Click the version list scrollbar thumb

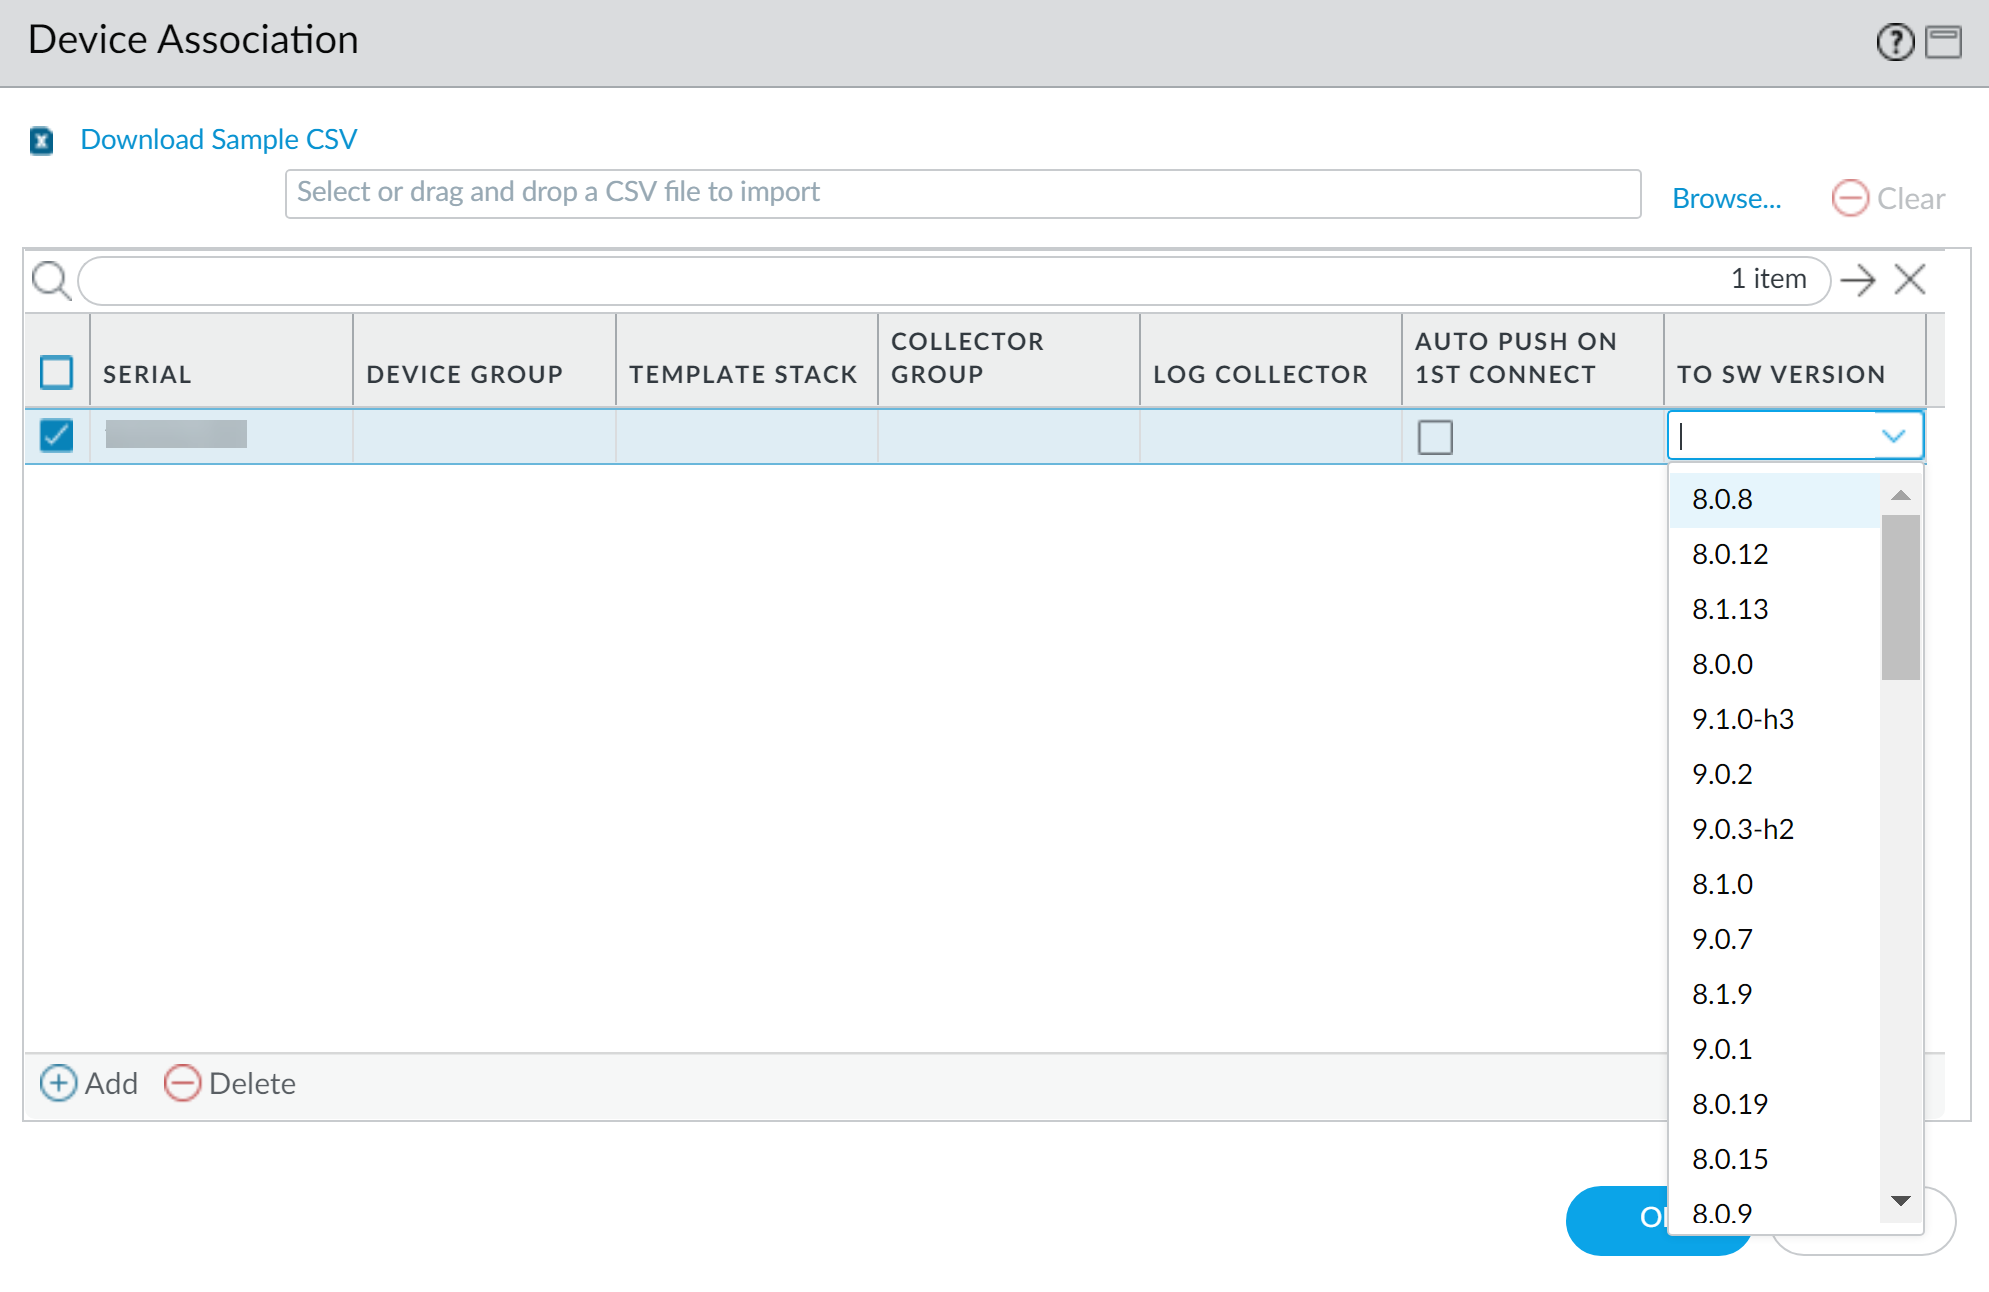tap(1900, 597)
